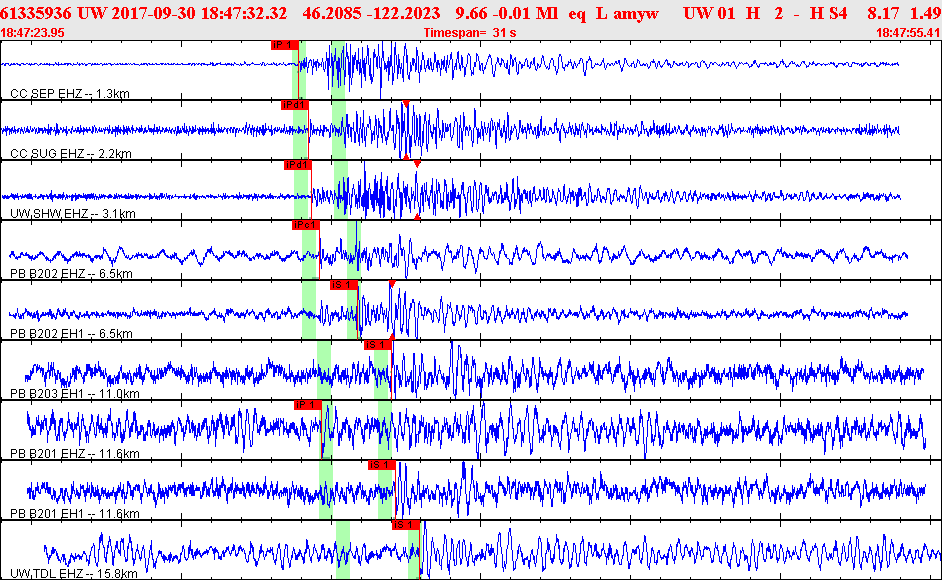Screen dimensions: 942x580
Task: Click the iS 1 flag on PB B203 EH1
Action: (377, 345)
